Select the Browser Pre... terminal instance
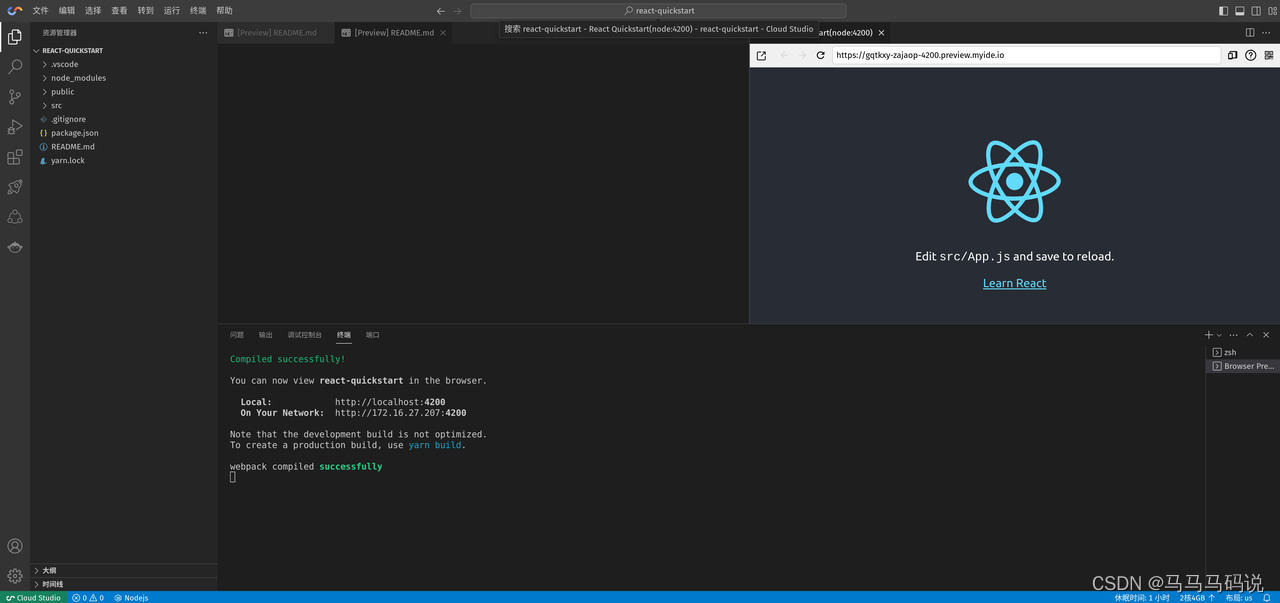This screenshot has height=603, width=1280. [1242, 366]
